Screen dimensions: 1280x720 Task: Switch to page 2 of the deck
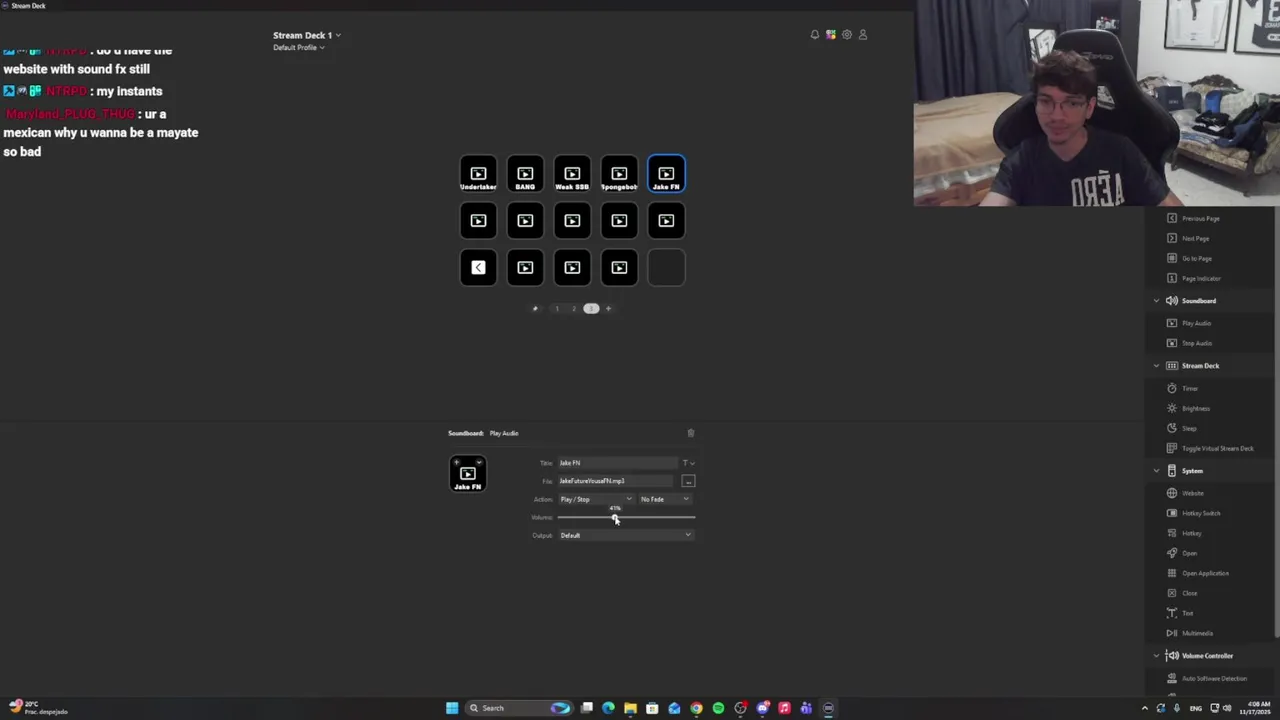(x=574, y=309)
